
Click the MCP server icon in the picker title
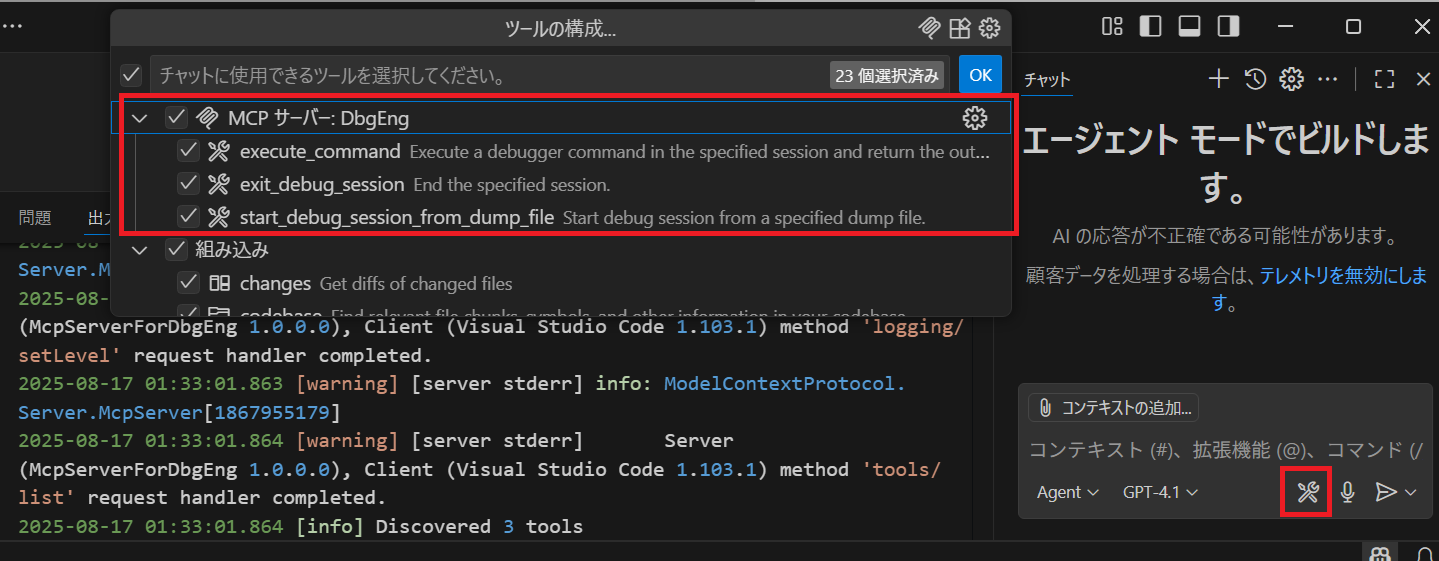pyautogui.click(x=929, y=28)
